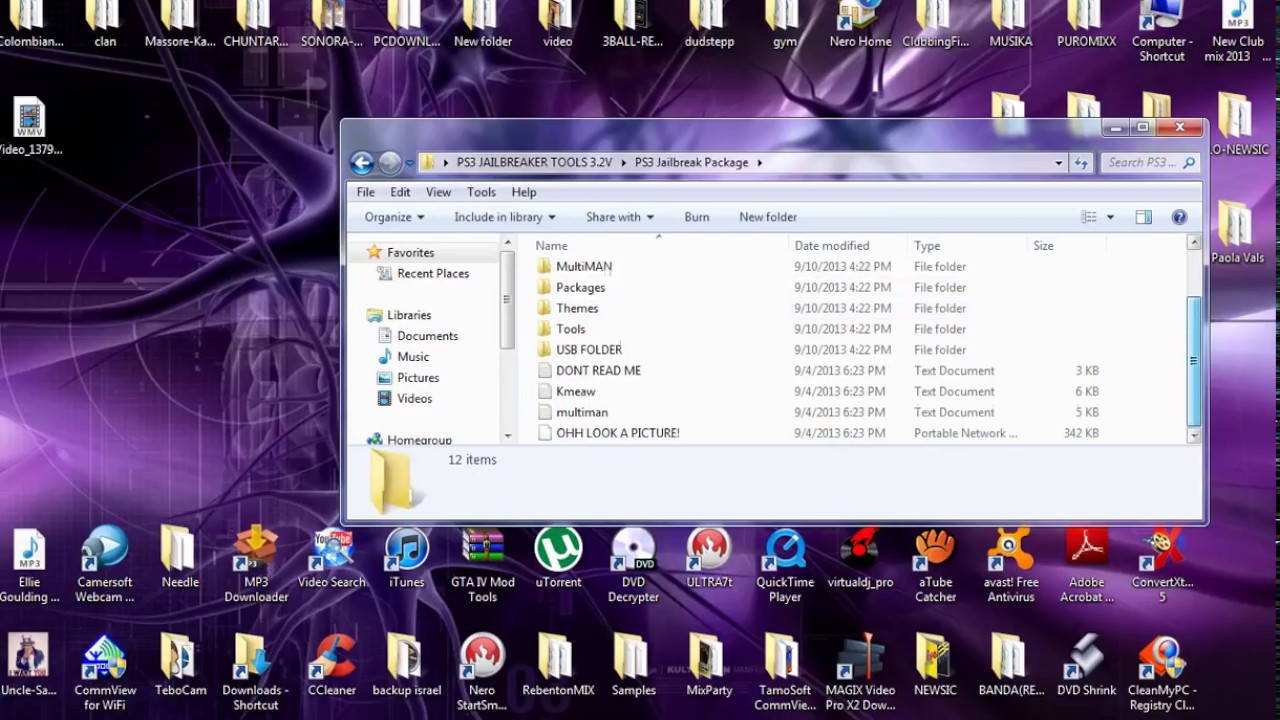Launch Camersoft Webcam desktop icon
This screenshot has height=720, width=1280.
(x=105, y=567)
